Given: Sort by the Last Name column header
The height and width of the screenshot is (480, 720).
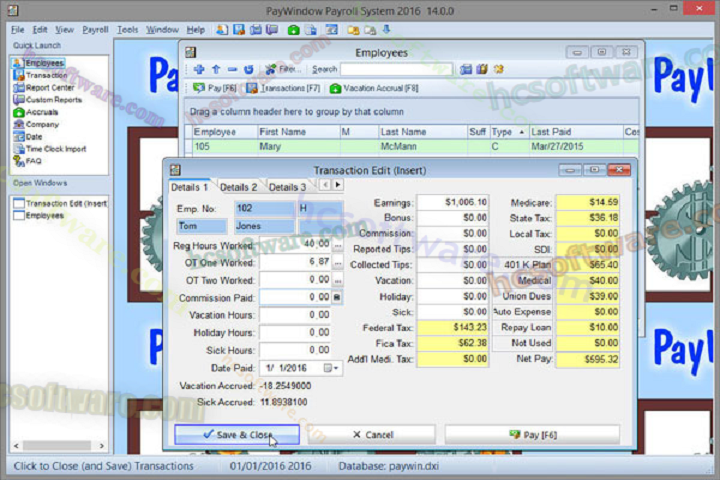Looking at the screenshot, I should click(x=423, y=132).
